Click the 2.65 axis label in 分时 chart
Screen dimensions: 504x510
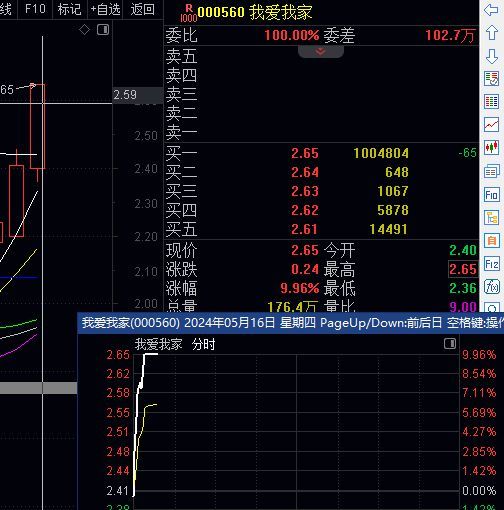point(118,355)
